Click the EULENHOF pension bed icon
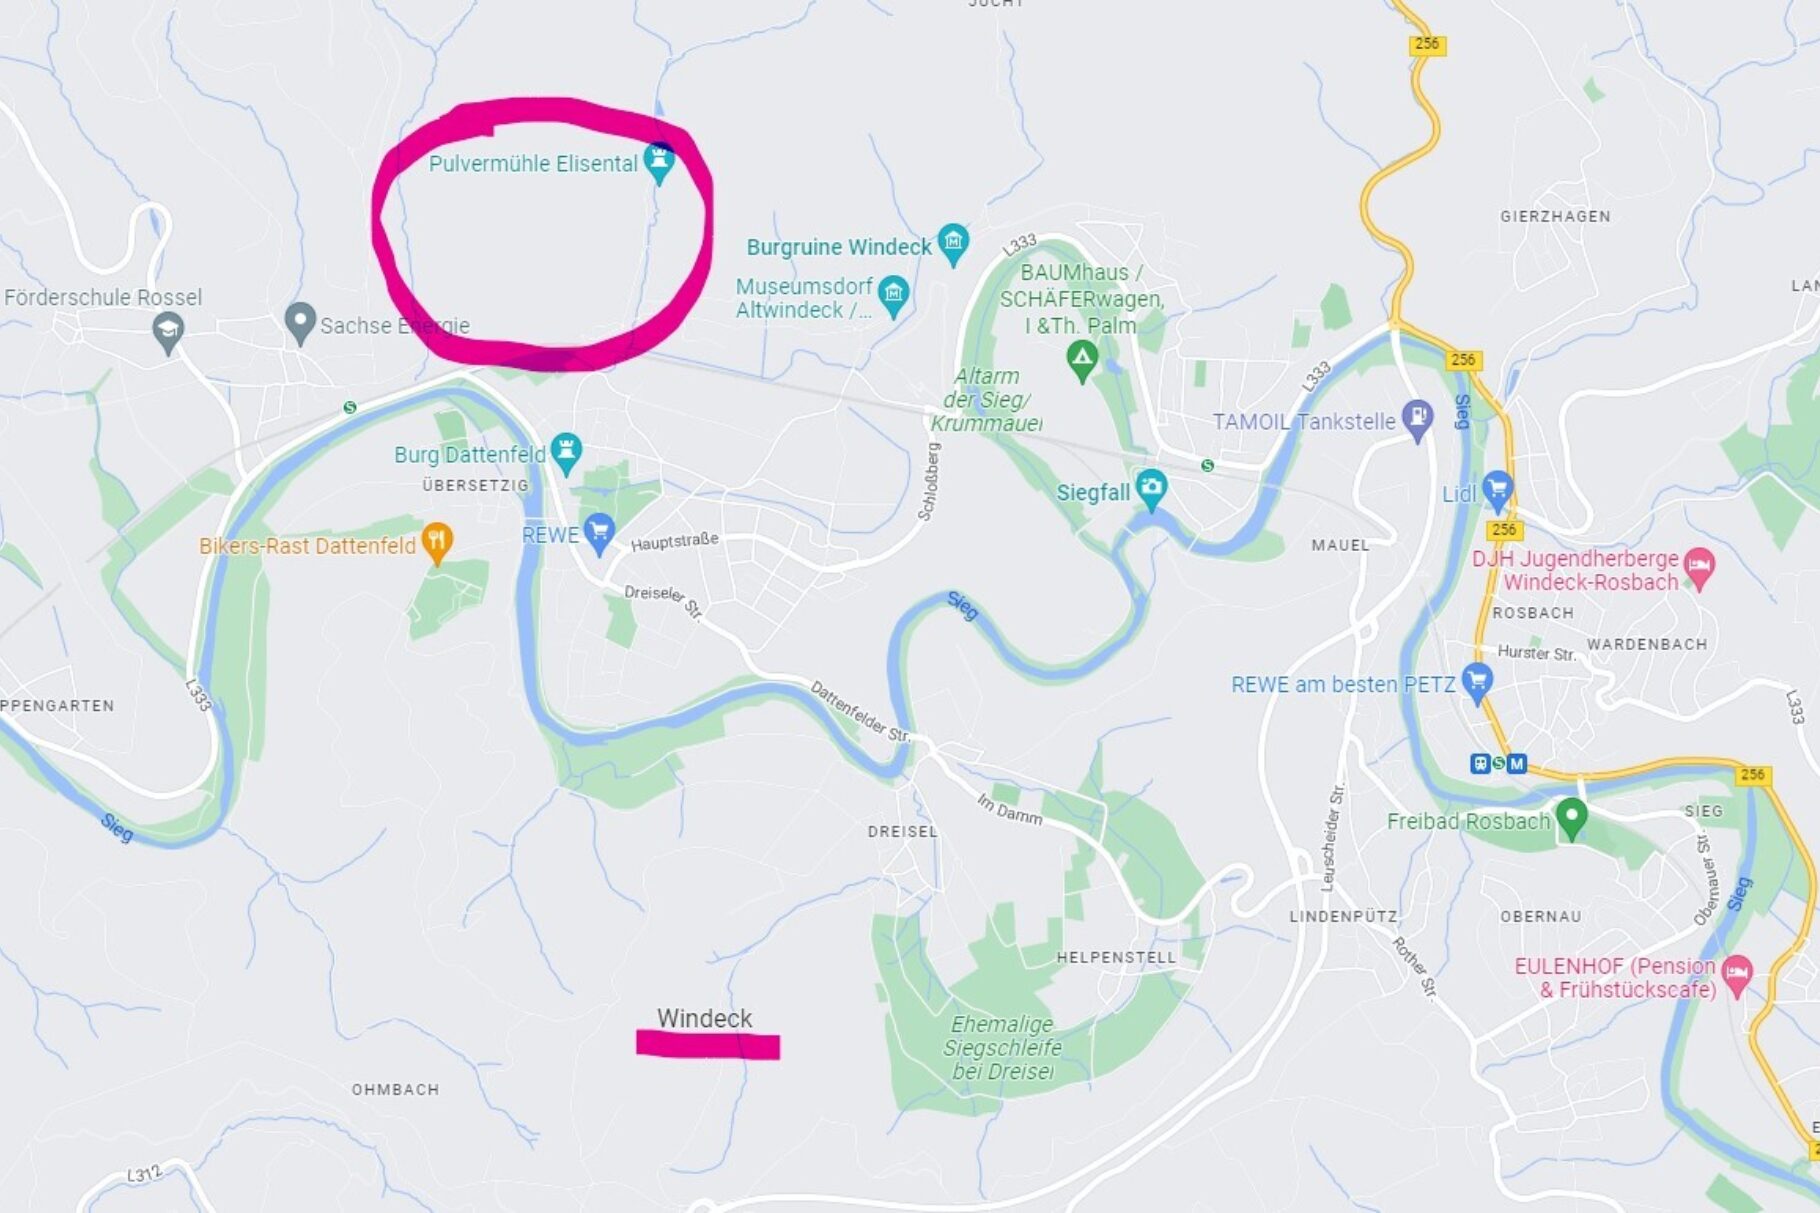 point(1738,976)
